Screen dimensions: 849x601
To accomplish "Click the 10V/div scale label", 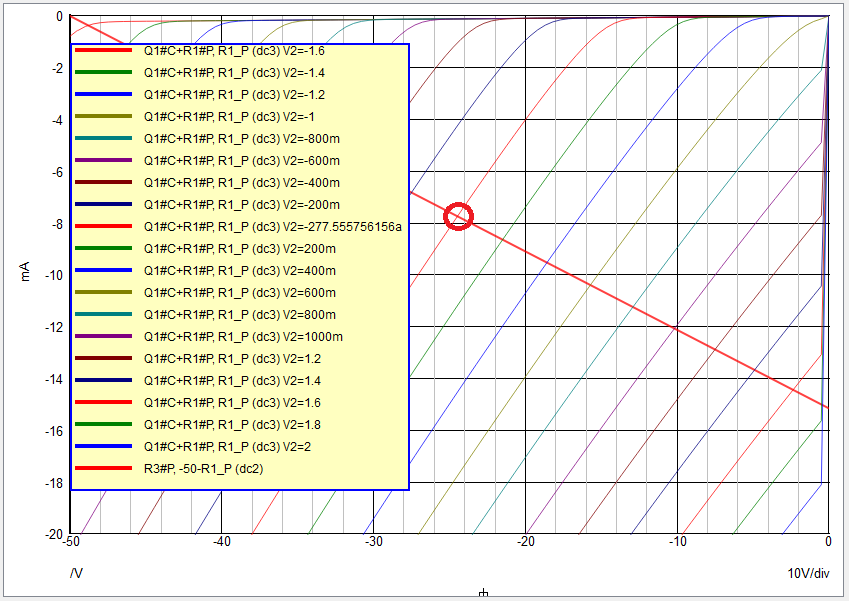I will [808, 573].
